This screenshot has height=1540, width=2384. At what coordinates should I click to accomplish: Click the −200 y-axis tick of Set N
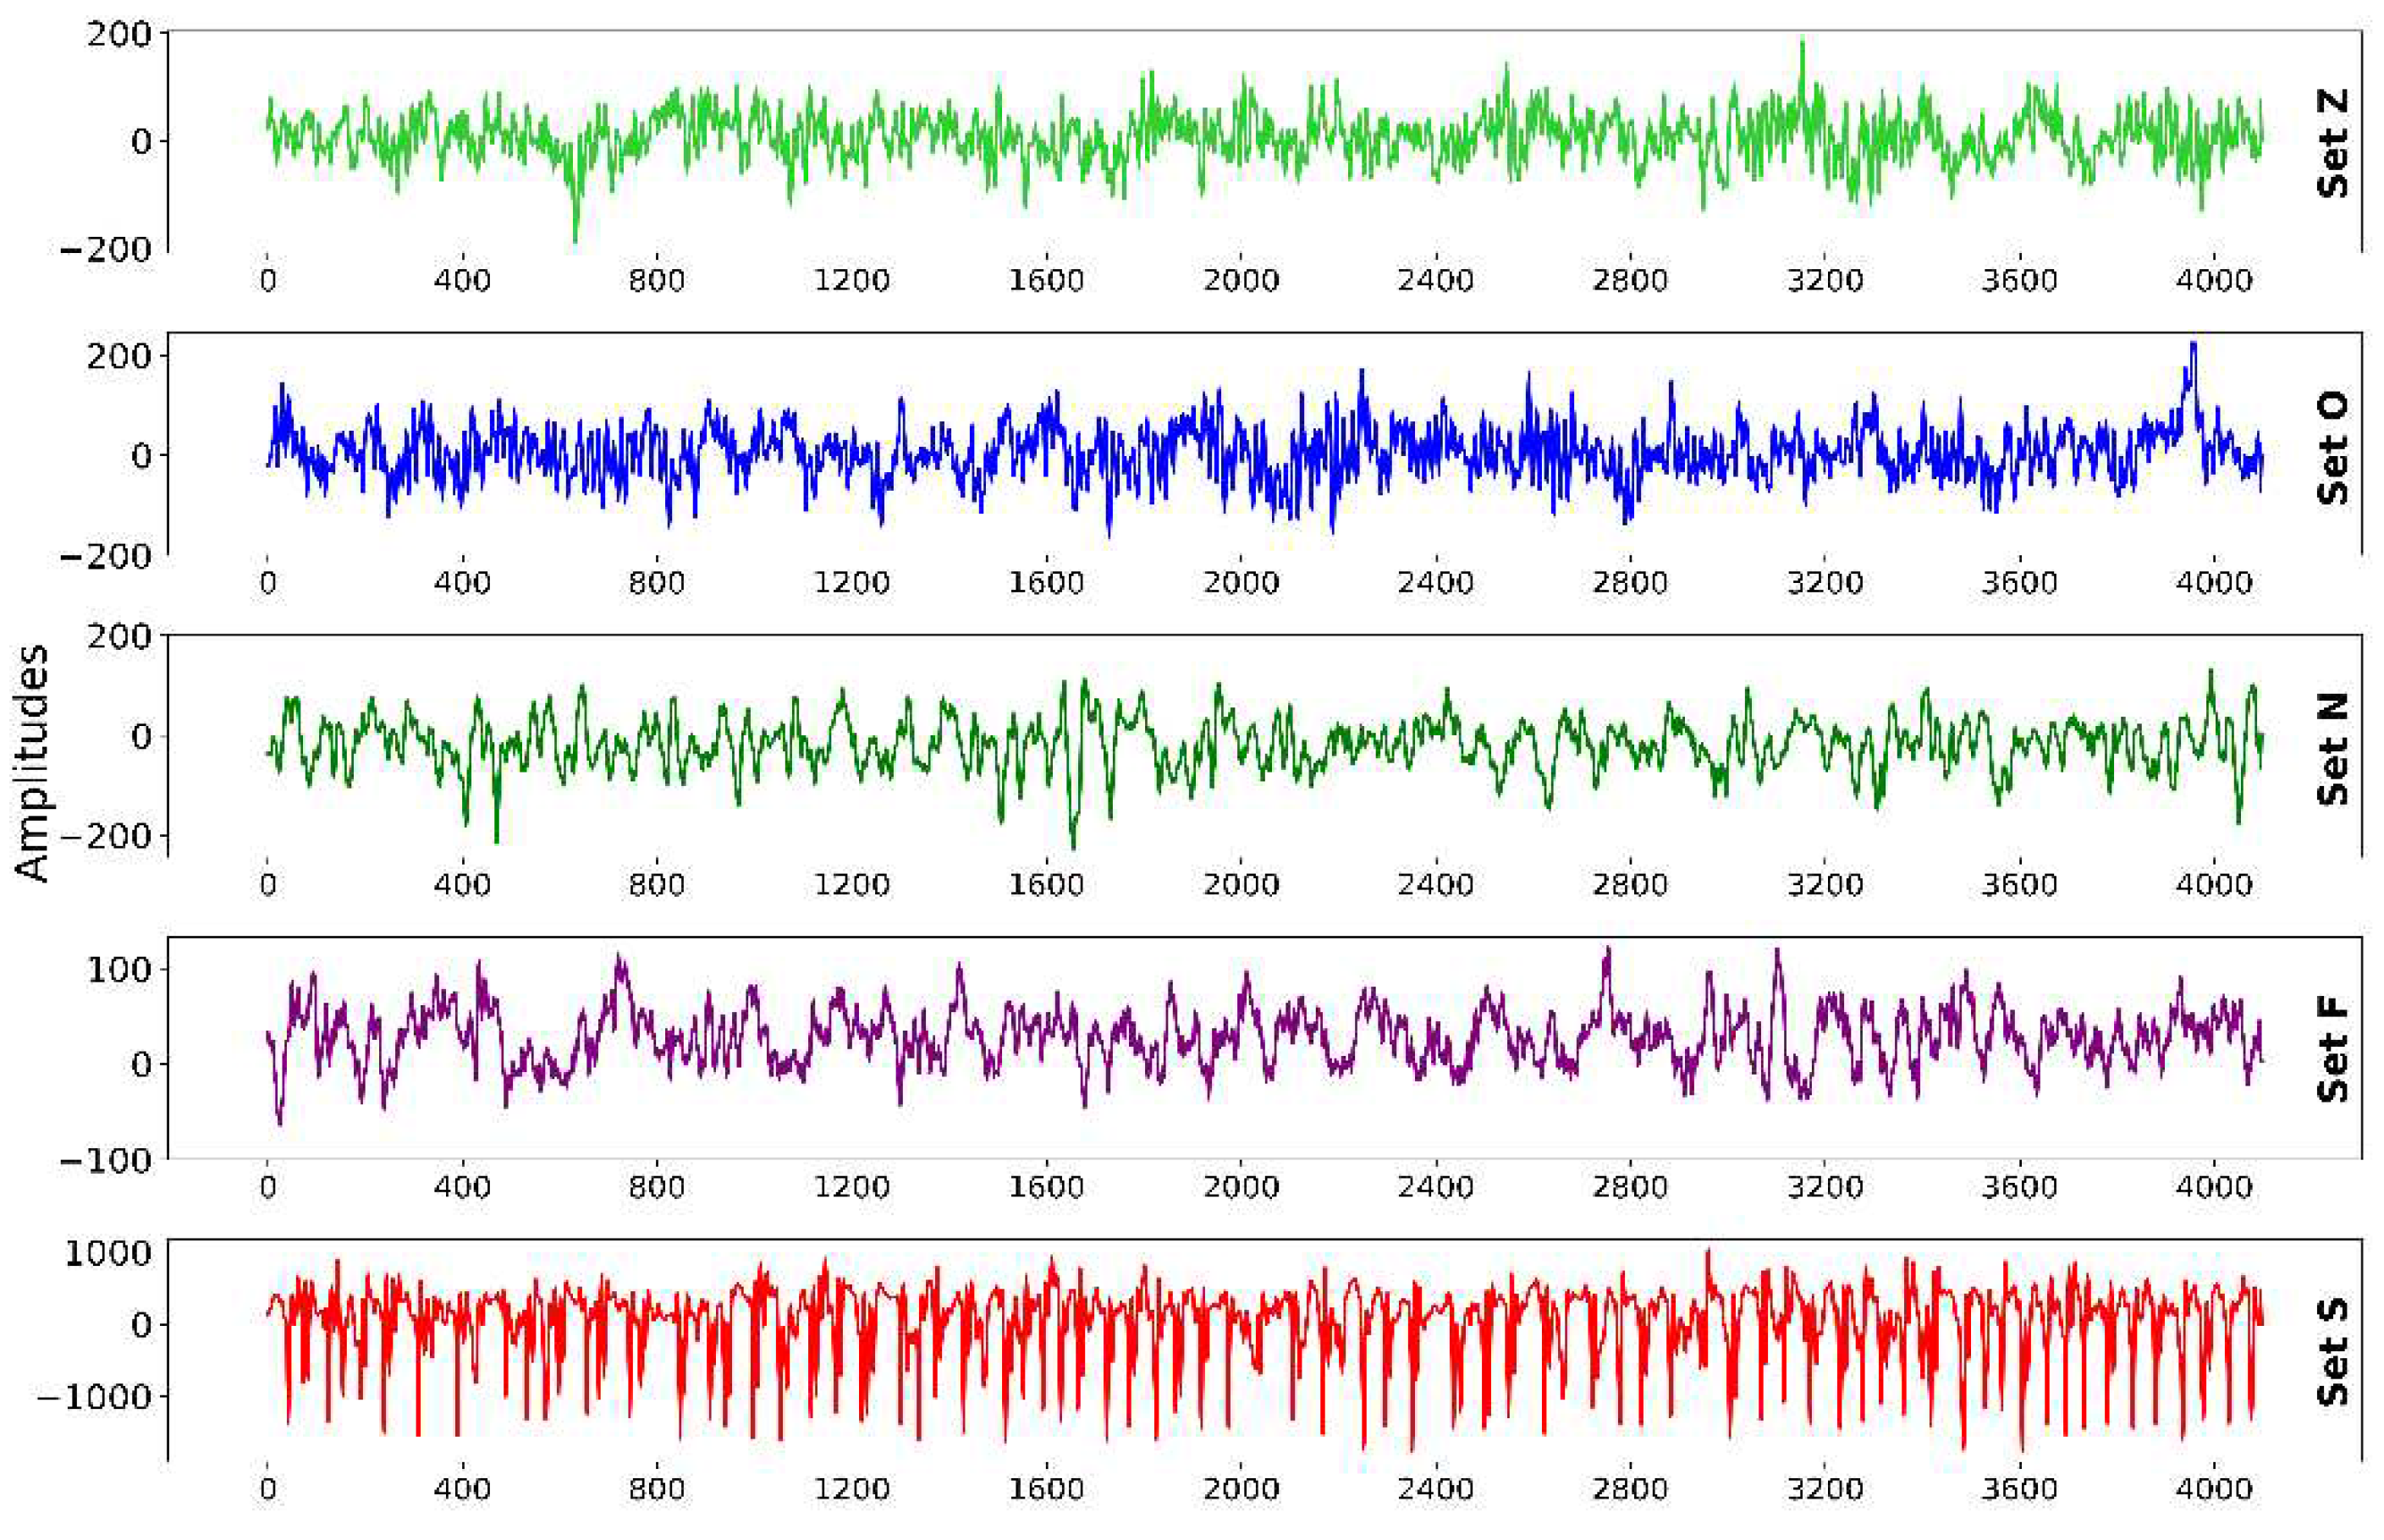tap(106, 836)
